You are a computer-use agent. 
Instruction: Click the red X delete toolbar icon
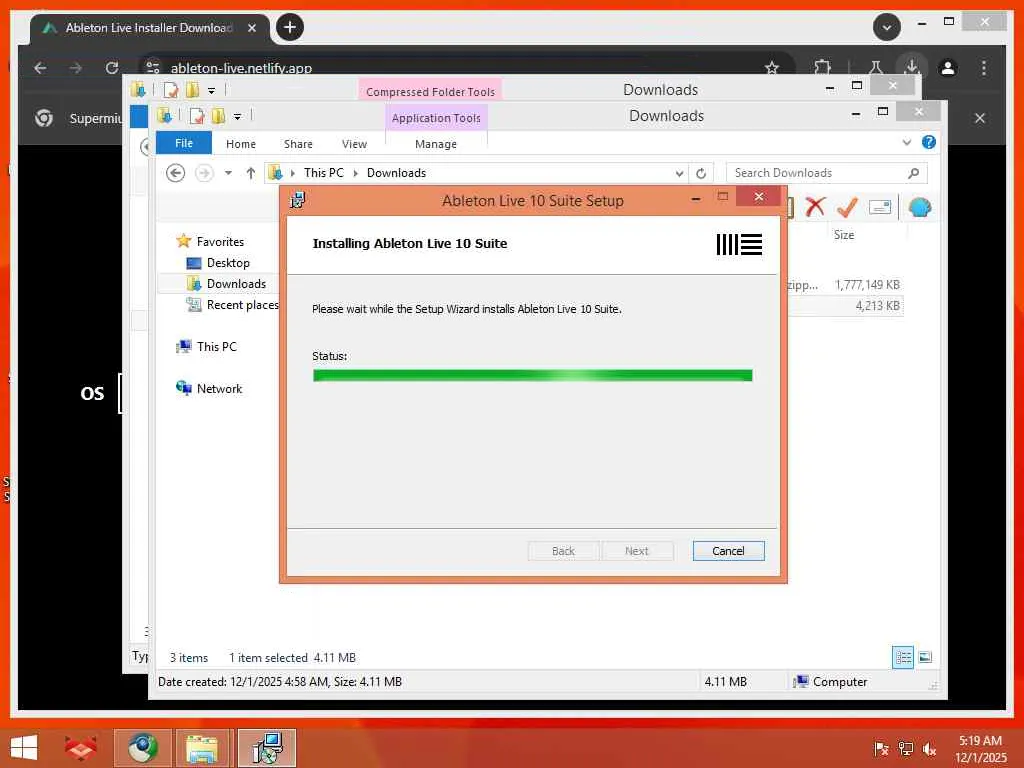[814, 207]
